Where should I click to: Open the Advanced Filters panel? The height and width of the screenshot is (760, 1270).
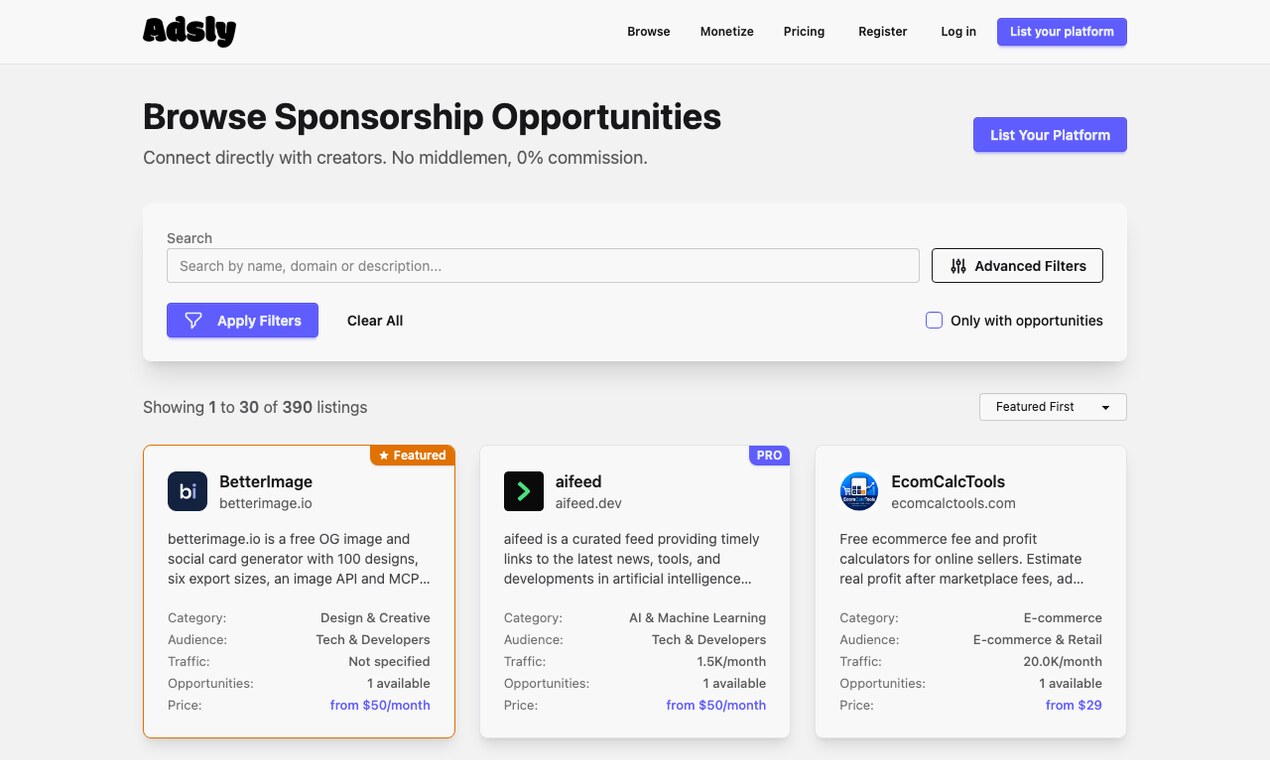[x=1017, y=266]
